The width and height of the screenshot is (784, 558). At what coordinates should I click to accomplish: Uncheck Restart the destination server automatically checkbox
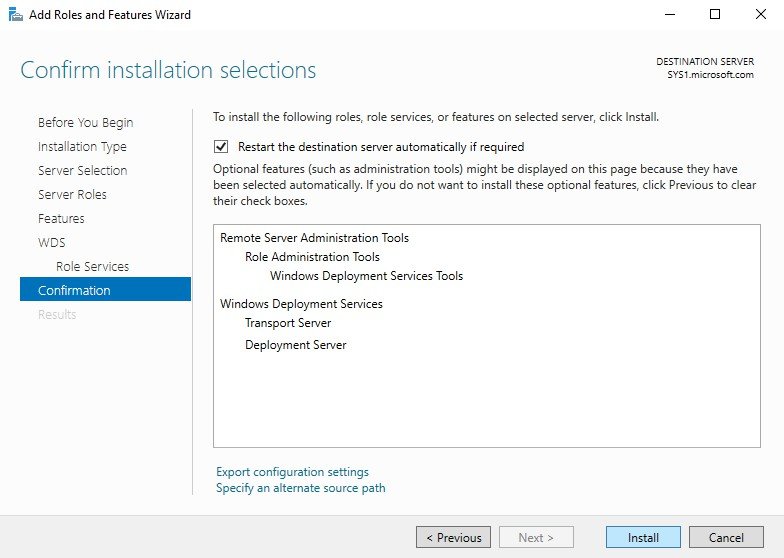coord(221,146)
